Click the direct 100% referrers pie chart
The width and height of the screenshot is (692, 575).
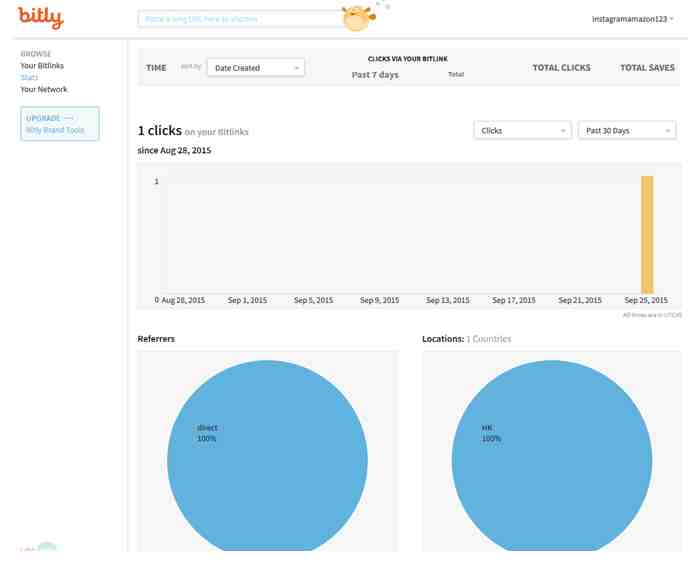tap(267, 460)
